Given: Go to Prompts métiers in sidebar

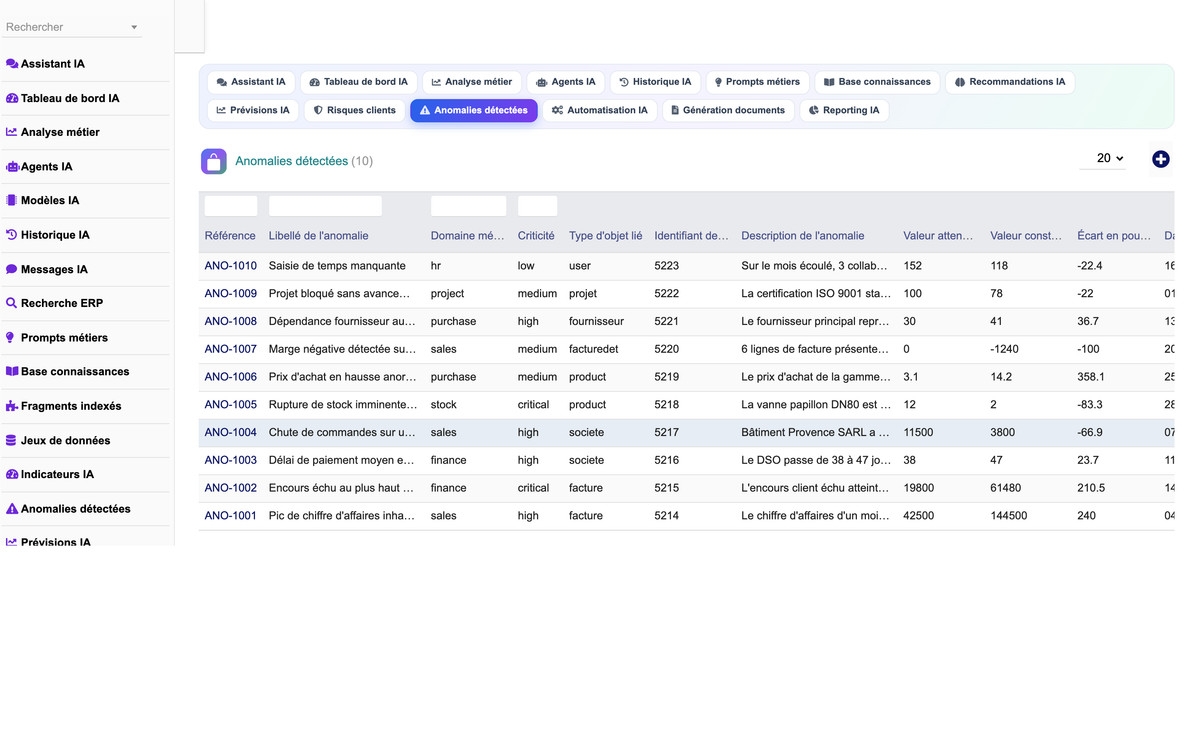Looking at the screenshot, I should [56, 338].
